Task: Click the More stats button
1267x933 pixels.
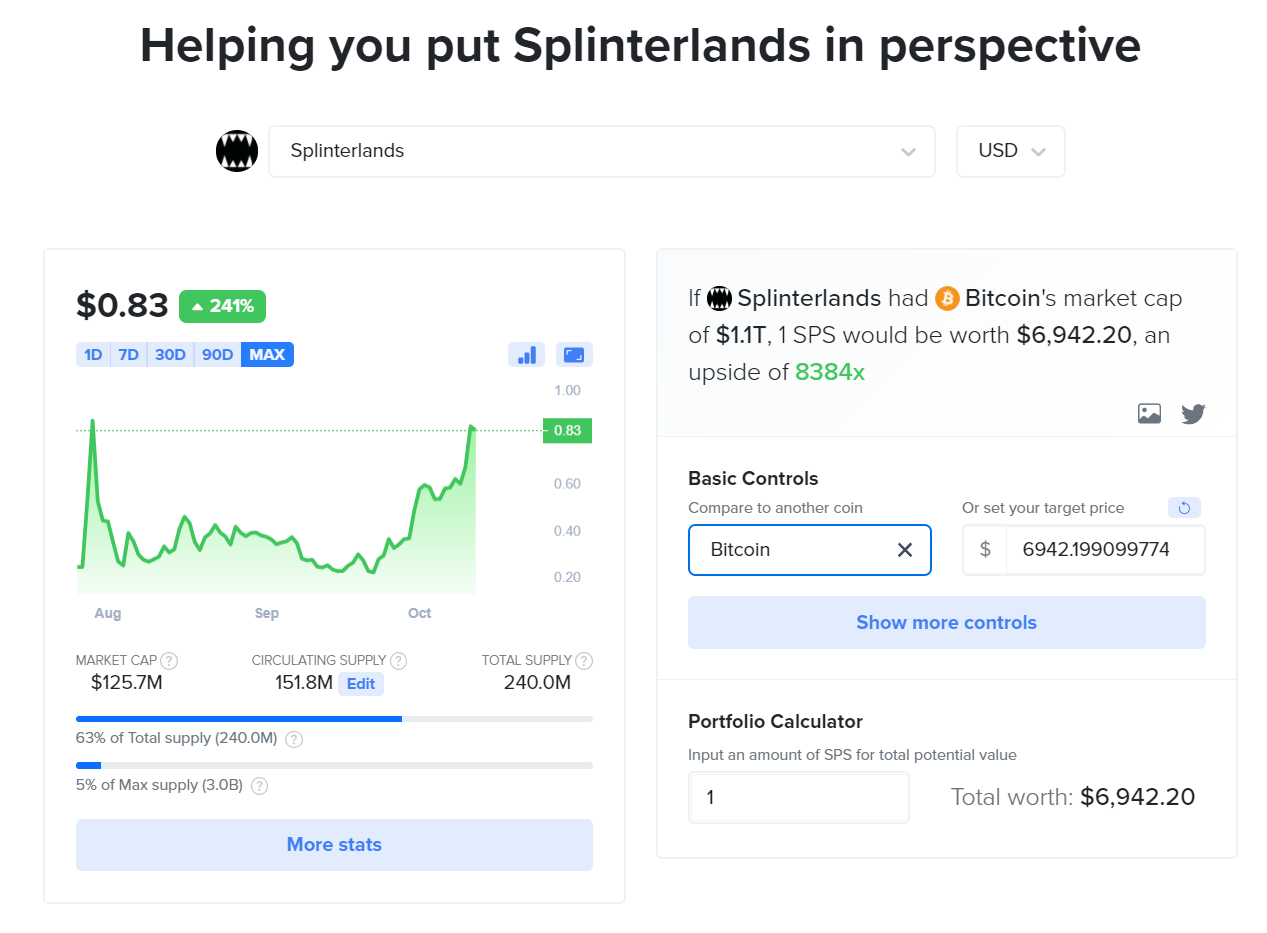Action: point(334,845)
